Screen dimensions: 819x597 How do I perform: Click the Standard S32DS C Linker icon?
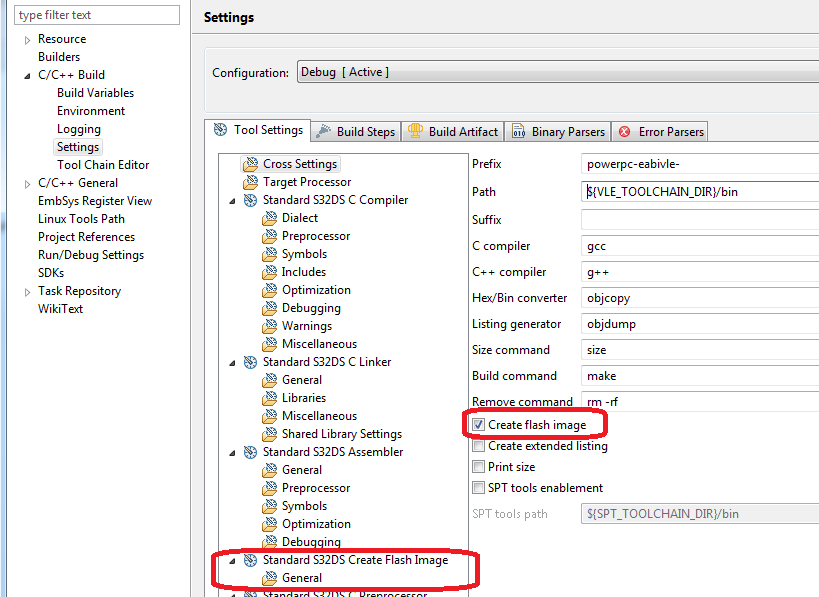250,362
